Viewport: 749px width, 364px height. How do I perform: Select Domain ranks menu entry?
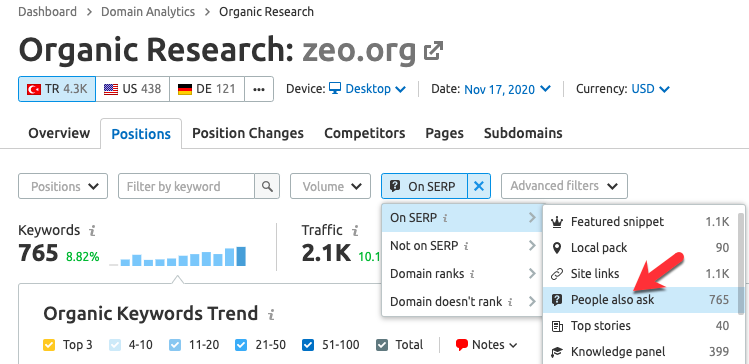click(463, 274)
